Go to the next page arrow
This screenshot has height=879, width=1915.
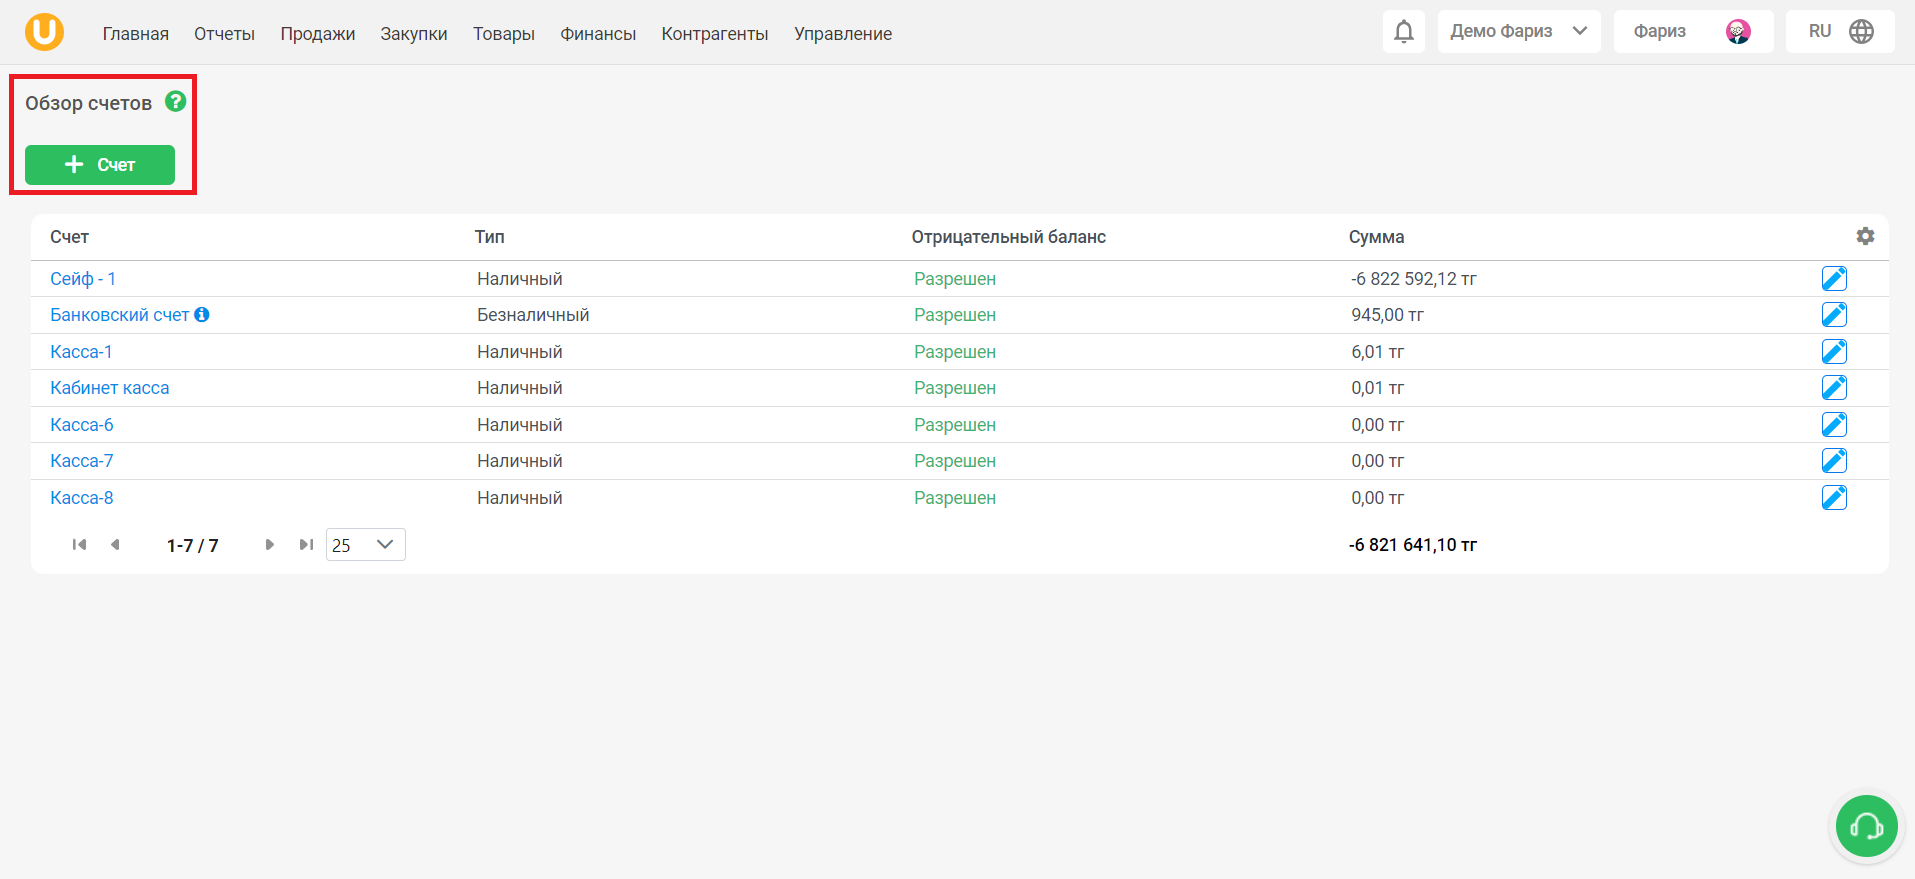(269, 544)
